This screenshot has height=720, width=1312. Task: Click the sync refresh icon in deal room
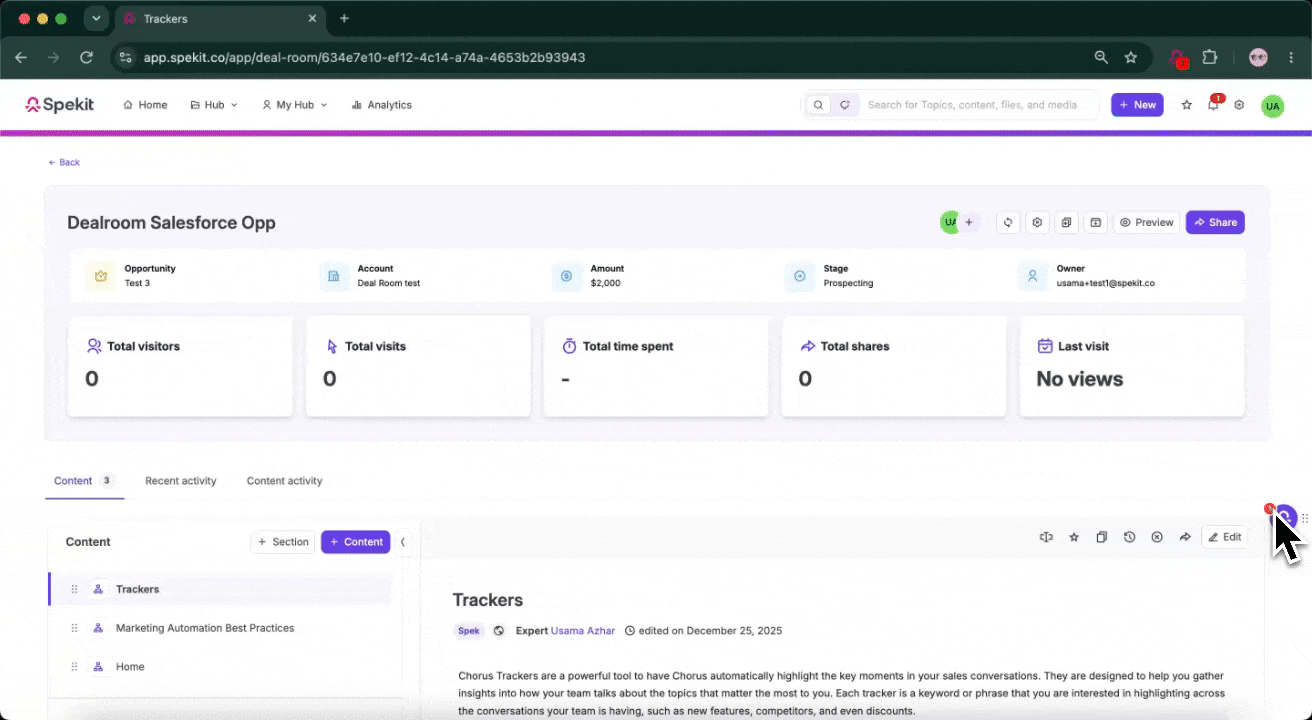[1009, 222]
